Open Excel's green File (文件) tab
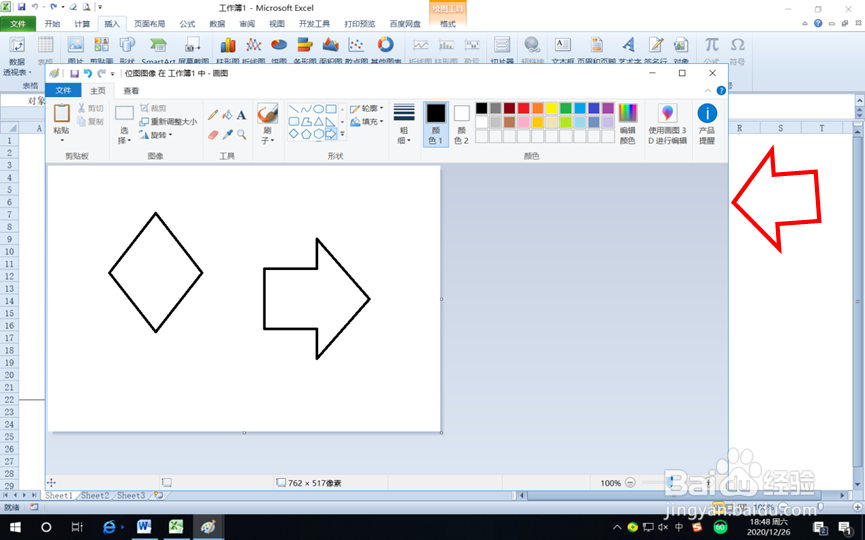Screen dimensions: 865x540 point(18,24)
